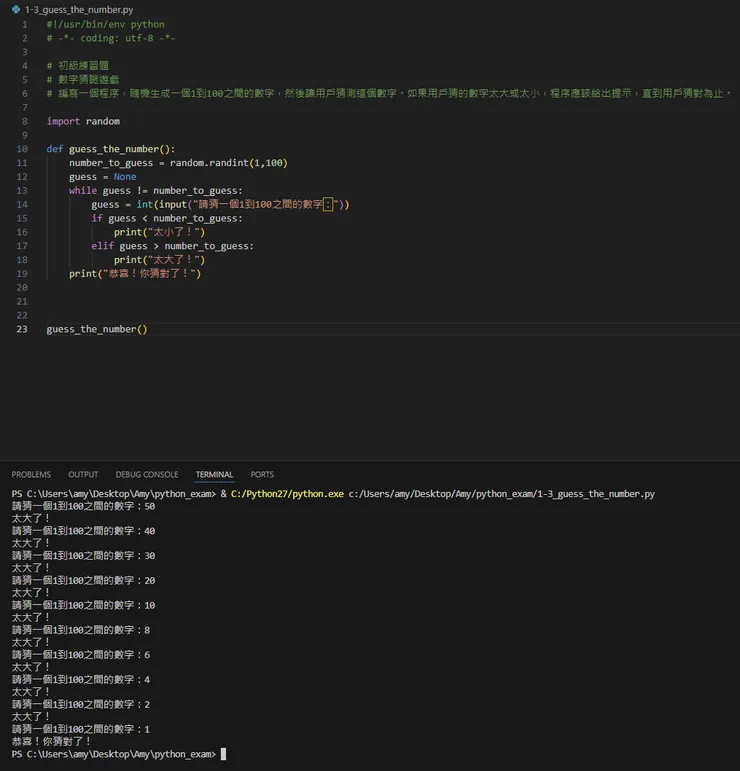Switch to the PROBLEMS panel tab
This screenshot has width=740, height=771.
pyautogui.click(x=31, y=474)
